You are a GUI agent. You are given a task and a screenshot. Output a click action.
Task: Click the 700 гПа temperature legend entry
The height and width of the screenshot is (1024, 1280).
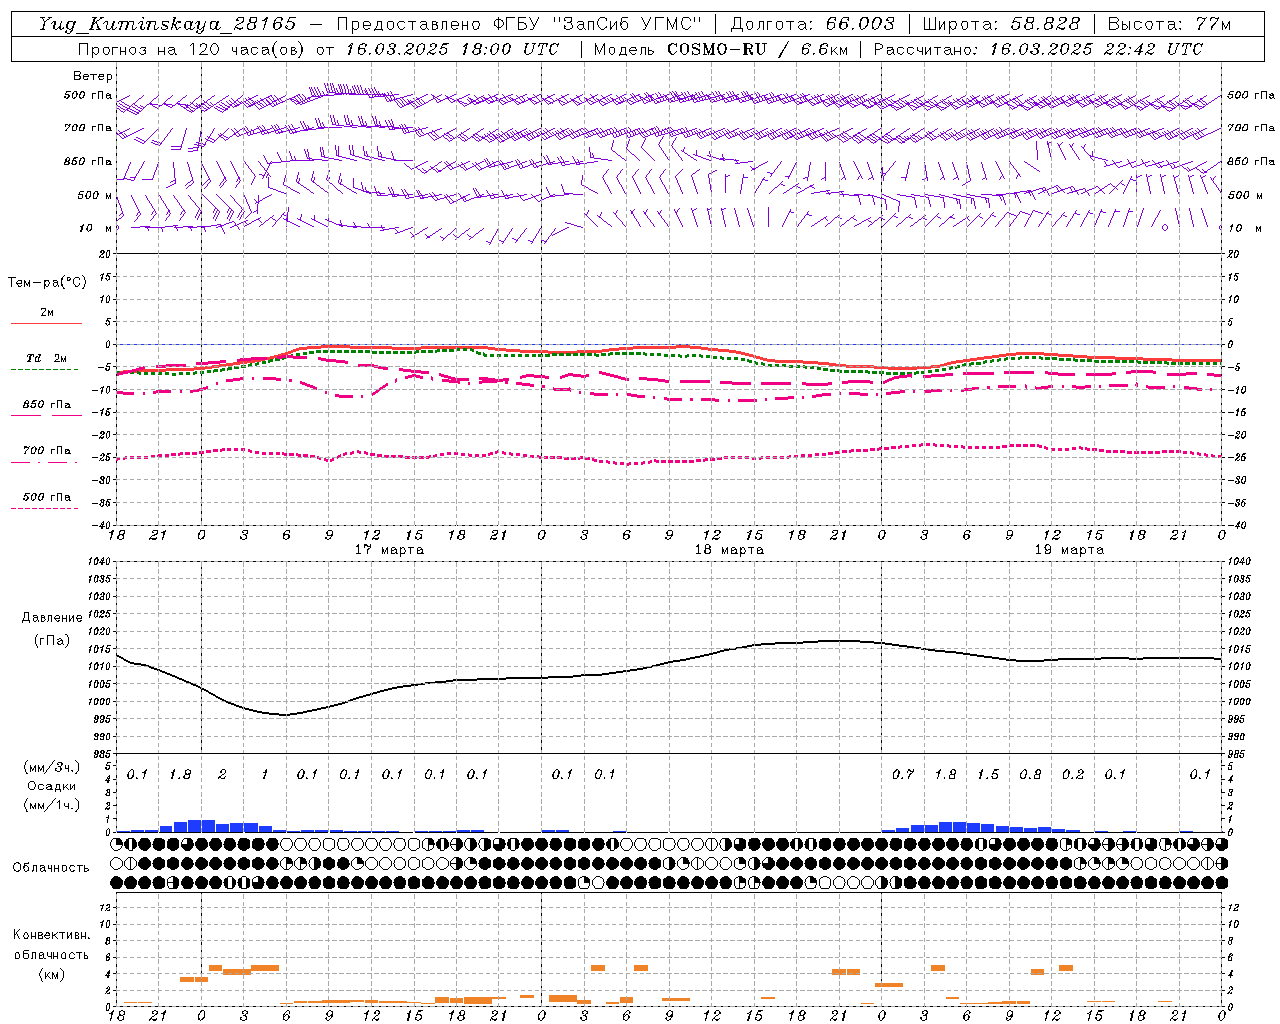click(x=46, y=451)
